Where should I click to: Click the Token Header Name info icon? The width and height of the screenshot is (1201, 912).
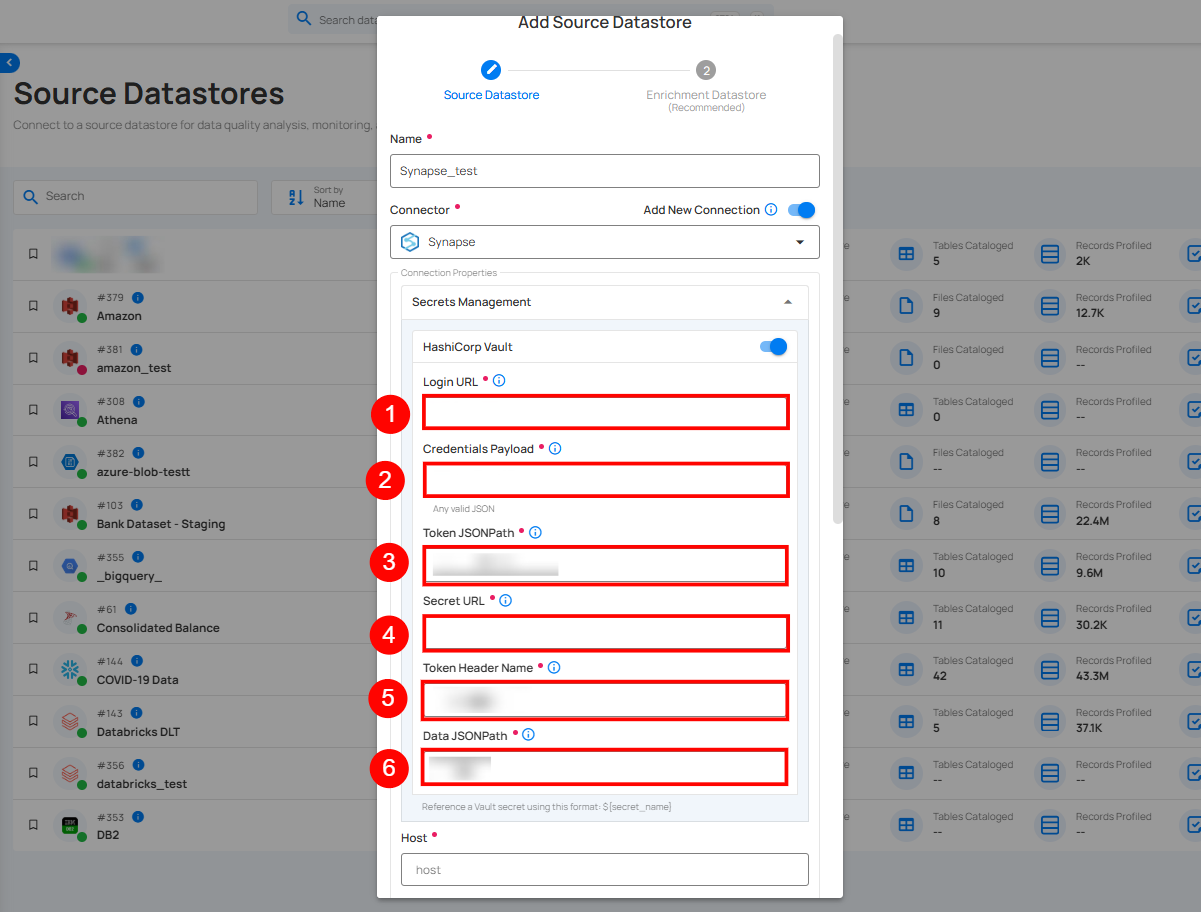554,668
